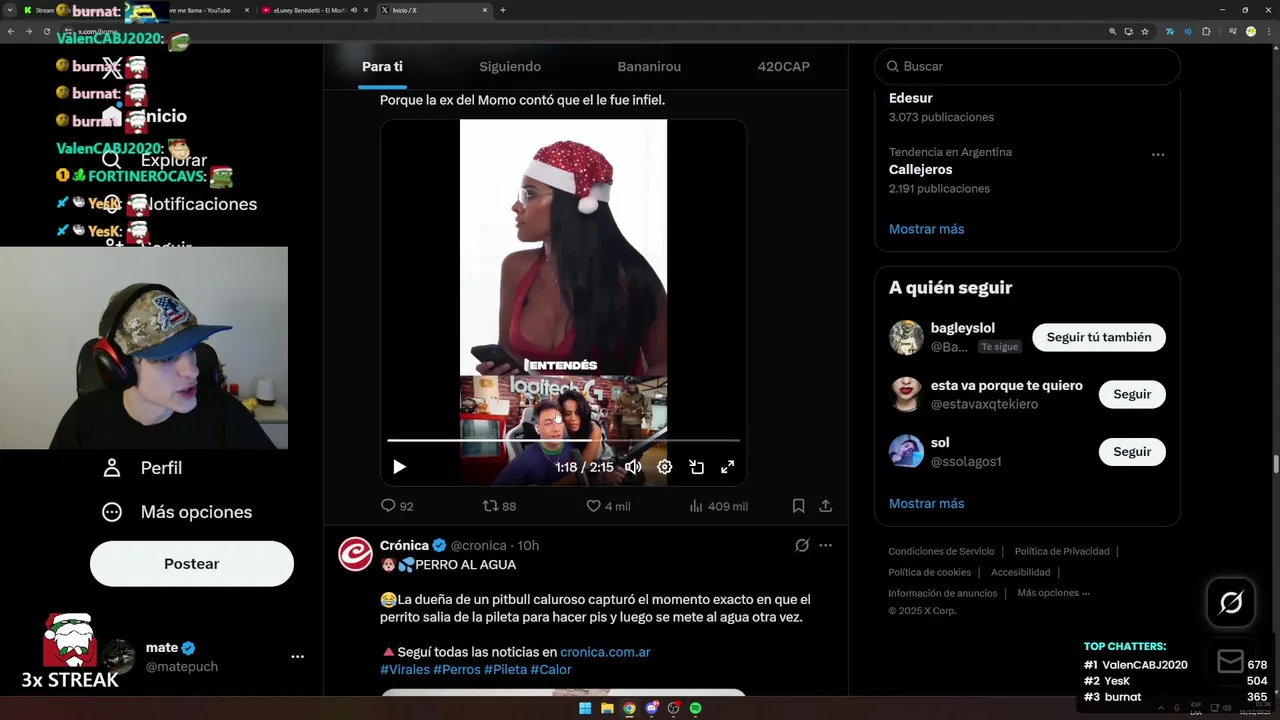Open replies with the comment icon showing 92
The image size is (1280, 720).
click(x=397, y=506)
